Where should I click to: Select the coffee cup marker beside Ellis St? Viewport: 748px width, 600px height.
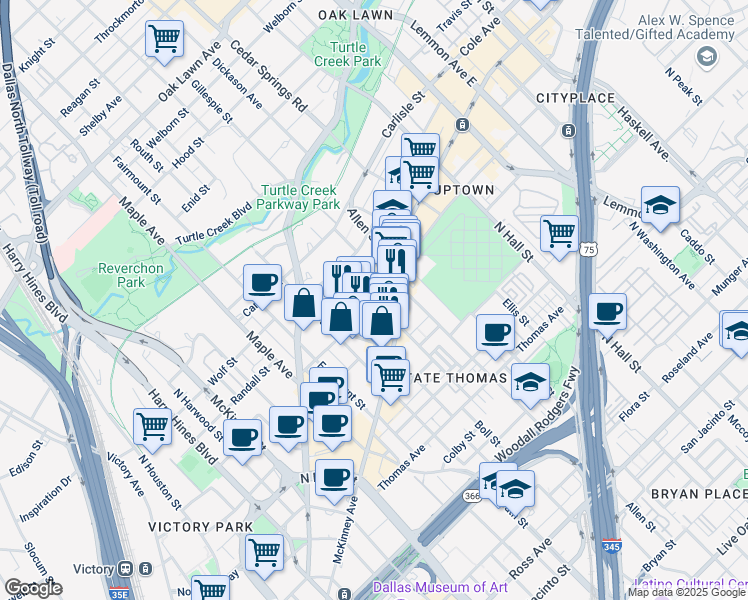496,333
